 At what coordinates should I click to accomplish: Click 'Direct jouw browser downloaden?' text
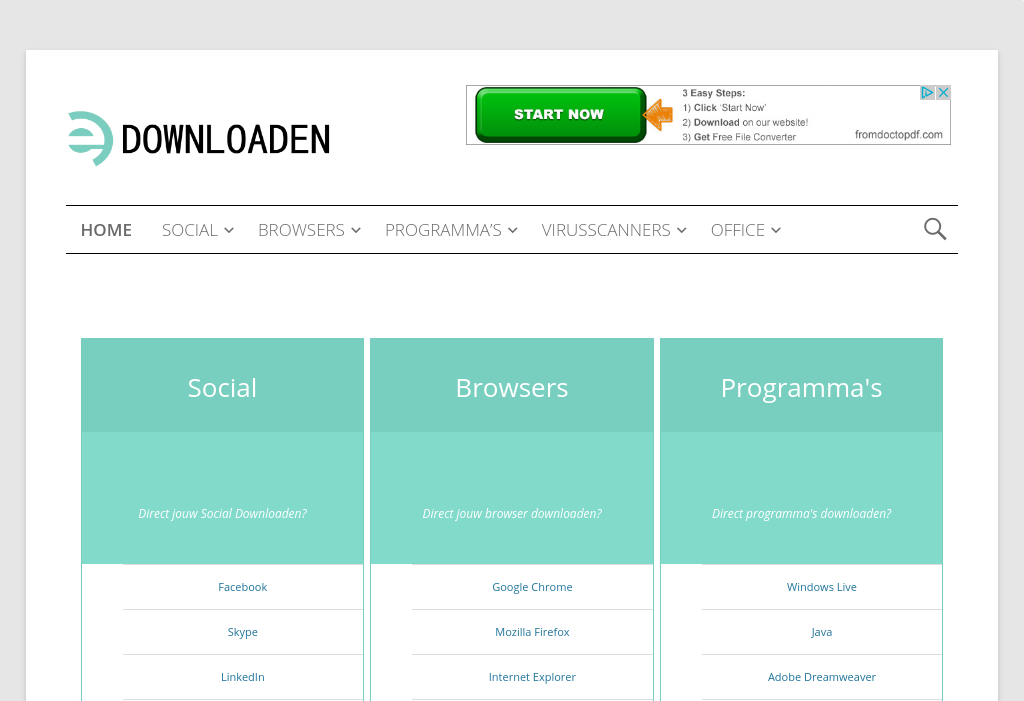512,514
